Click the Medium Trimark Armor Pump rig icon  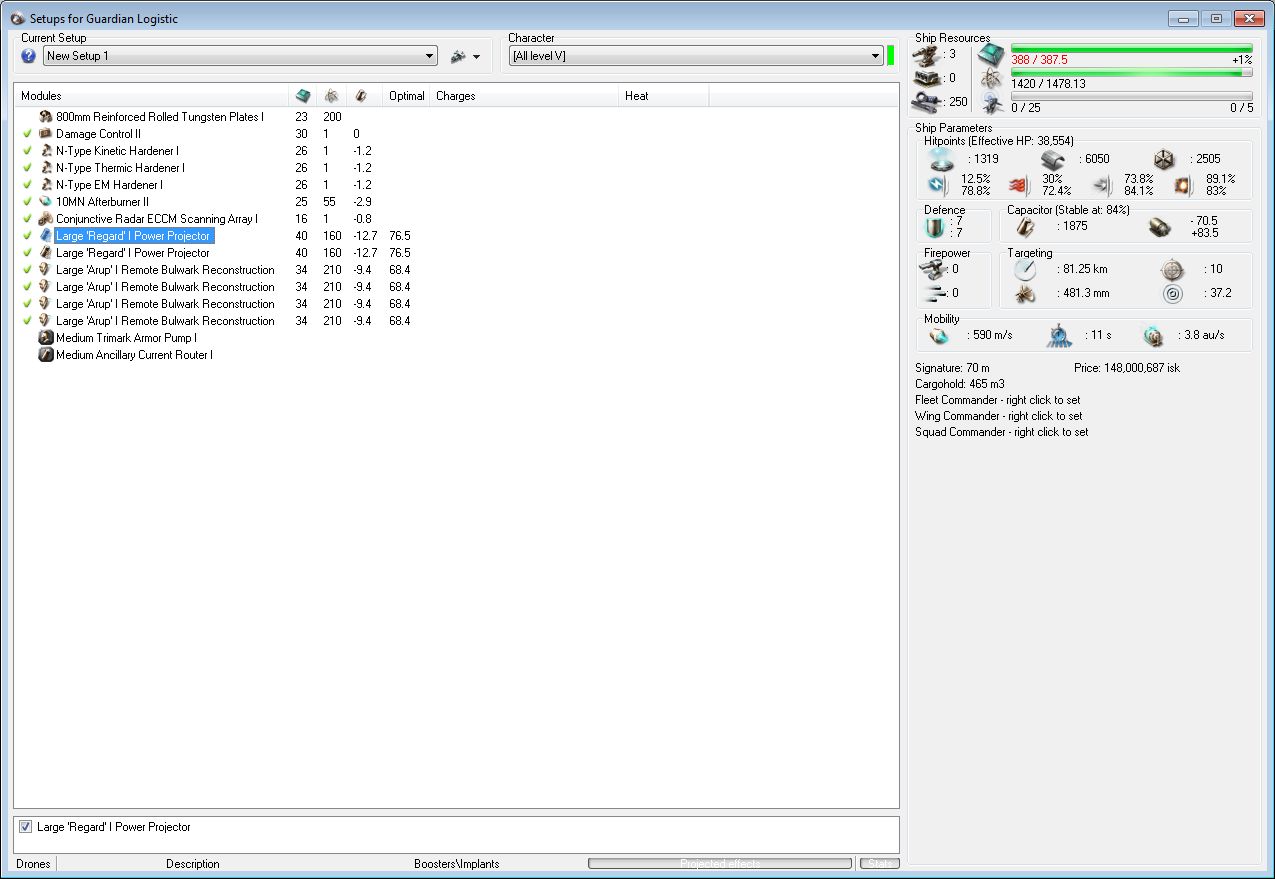[45, 338]
